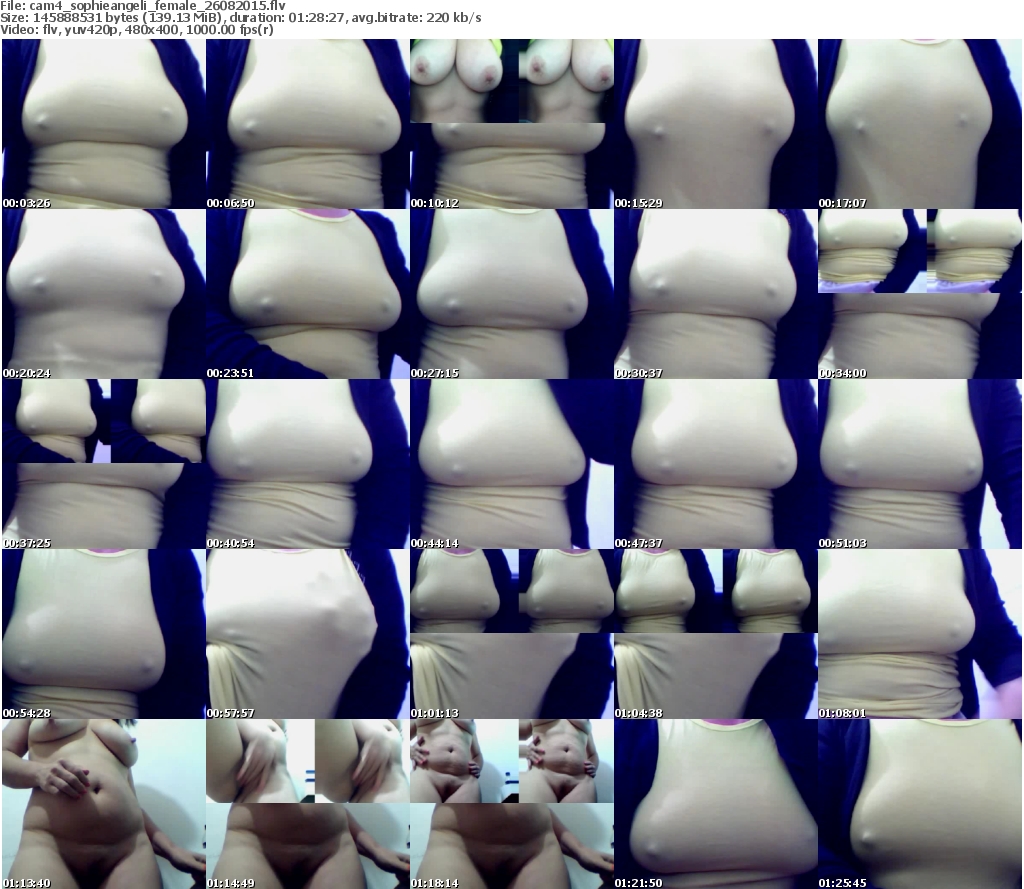This screenshot has height=889, width=1024.
Task: Open the frame at timestamp 00:10:12
Action: click(x=512, y=124)
